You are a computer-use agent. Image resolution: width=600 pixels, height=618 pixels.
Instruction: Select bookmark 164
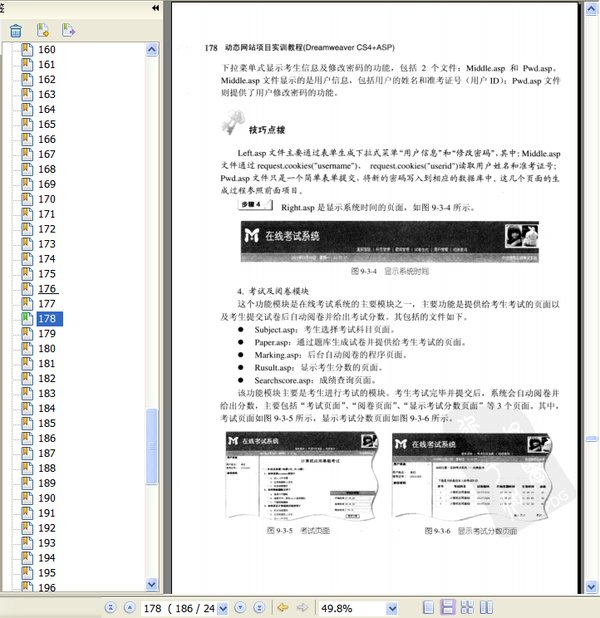click(x=47, y=110)
